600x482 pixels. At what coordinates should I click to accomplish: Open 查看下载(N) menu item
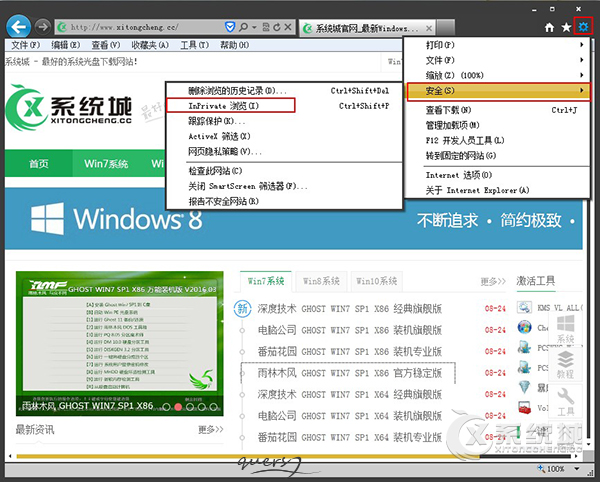(x=497, y=110)
